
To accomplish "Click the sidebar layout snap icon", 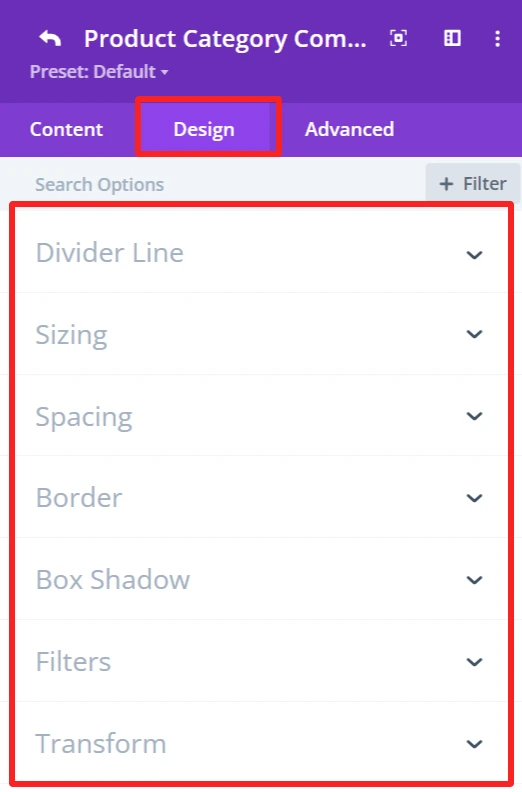I will [x=452, y=38].
